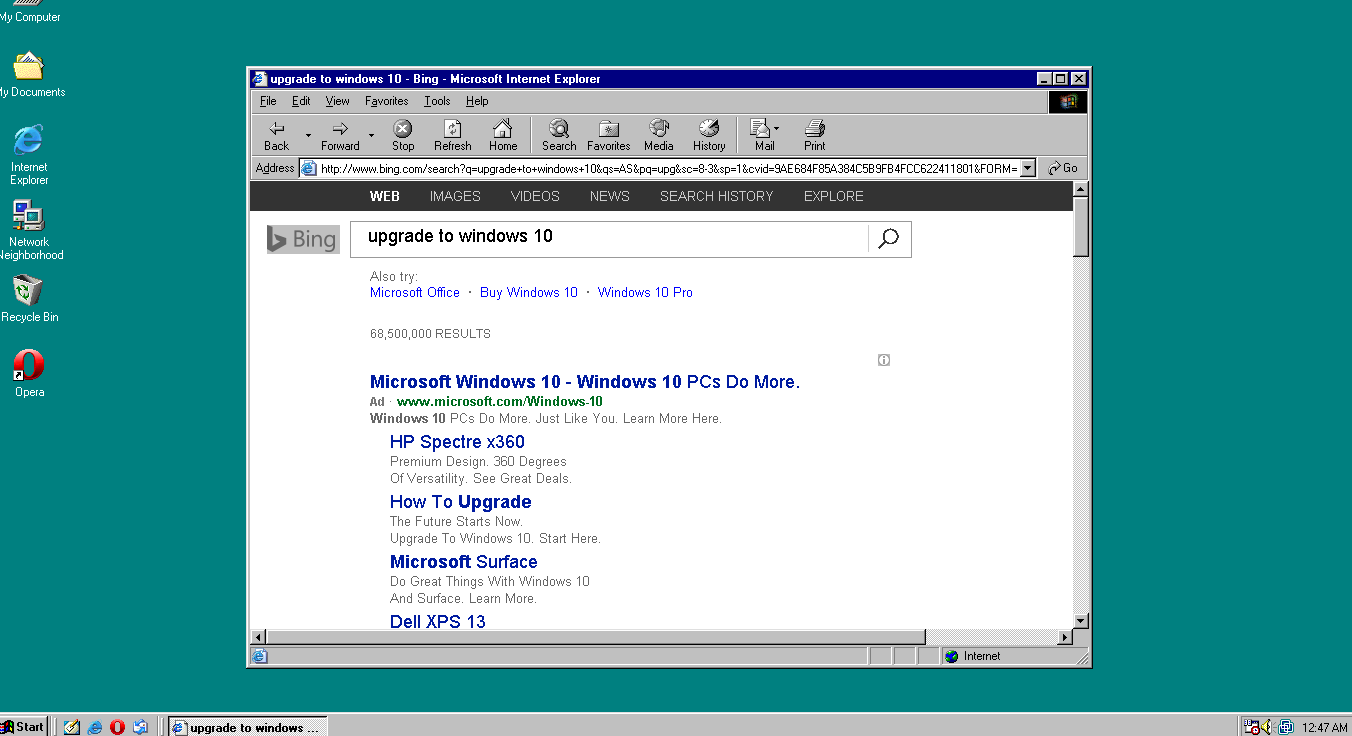Open the Microsoft Windows 10 PCs Do More ad
The width and height of the screenshot is (1352, 736).
[585, 382]
